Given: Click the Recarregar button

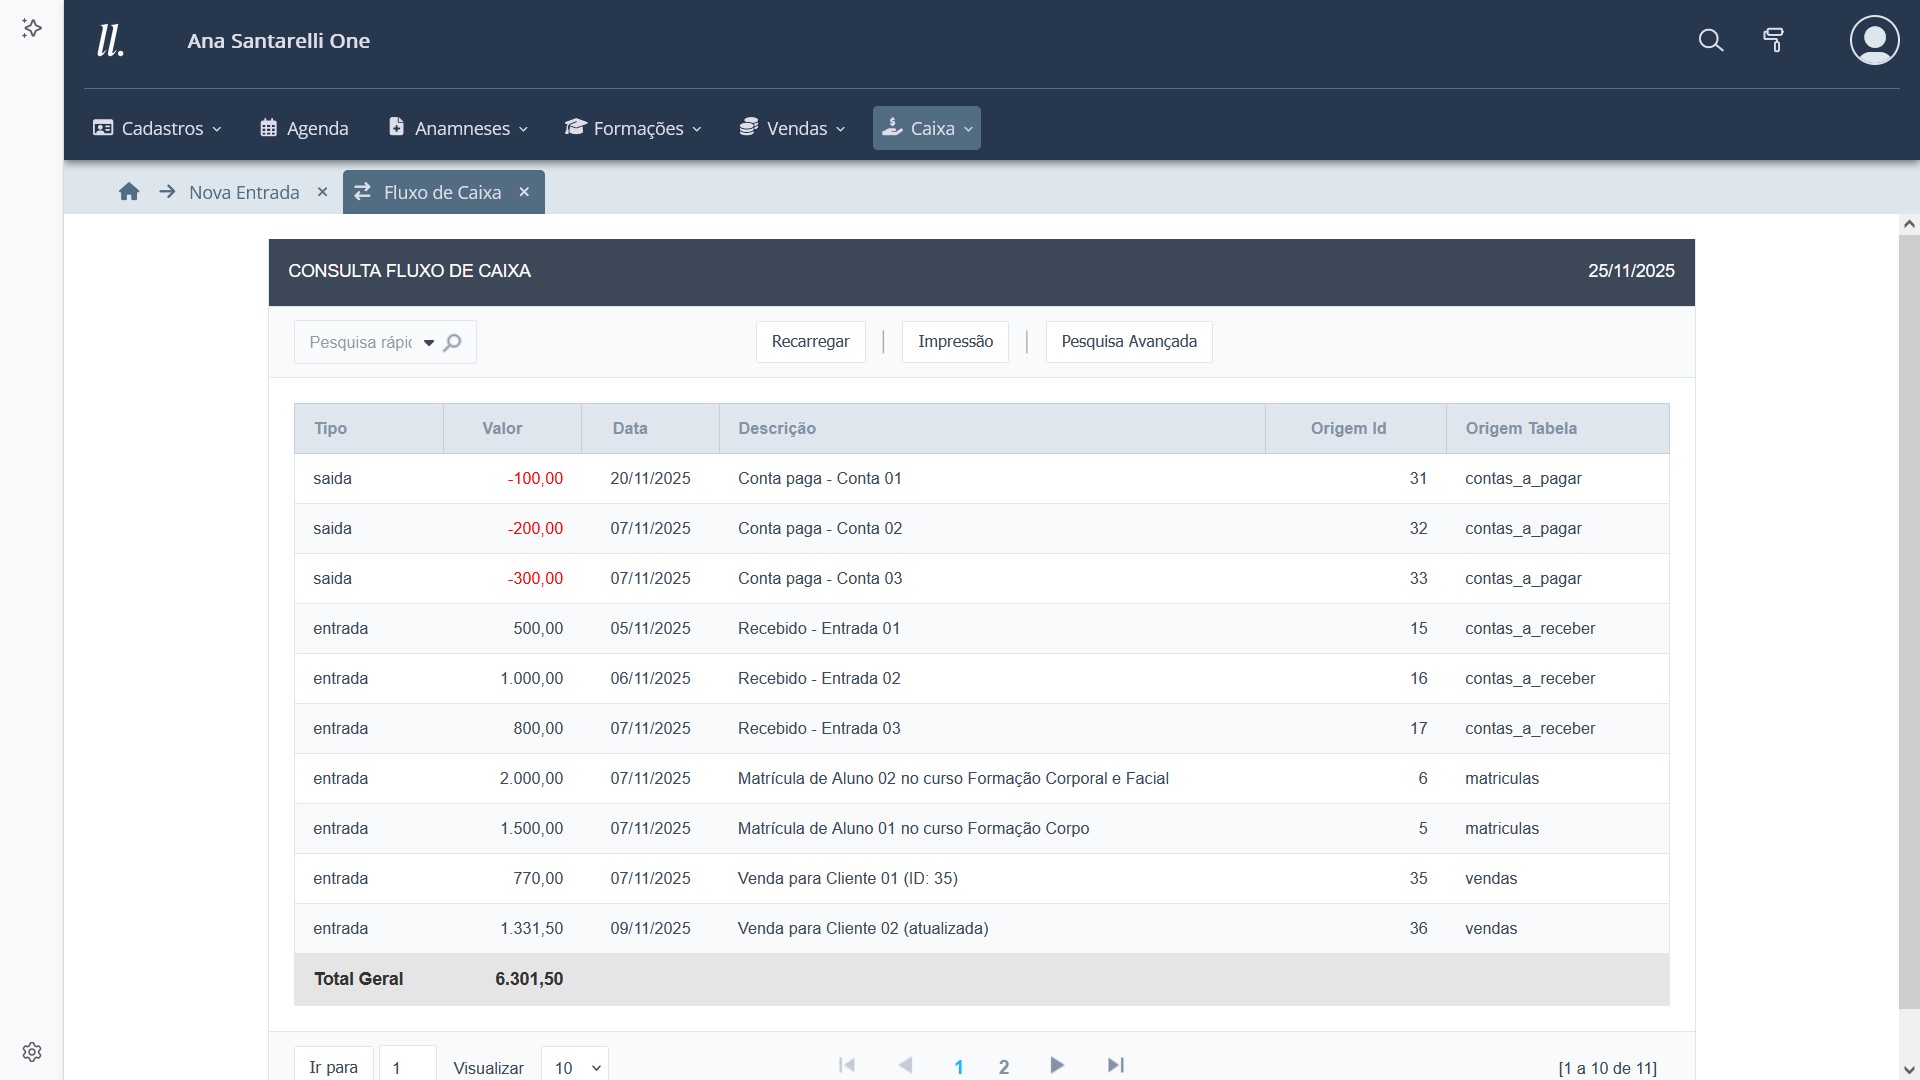Looking at the screenshot, I should click(810, 342).
